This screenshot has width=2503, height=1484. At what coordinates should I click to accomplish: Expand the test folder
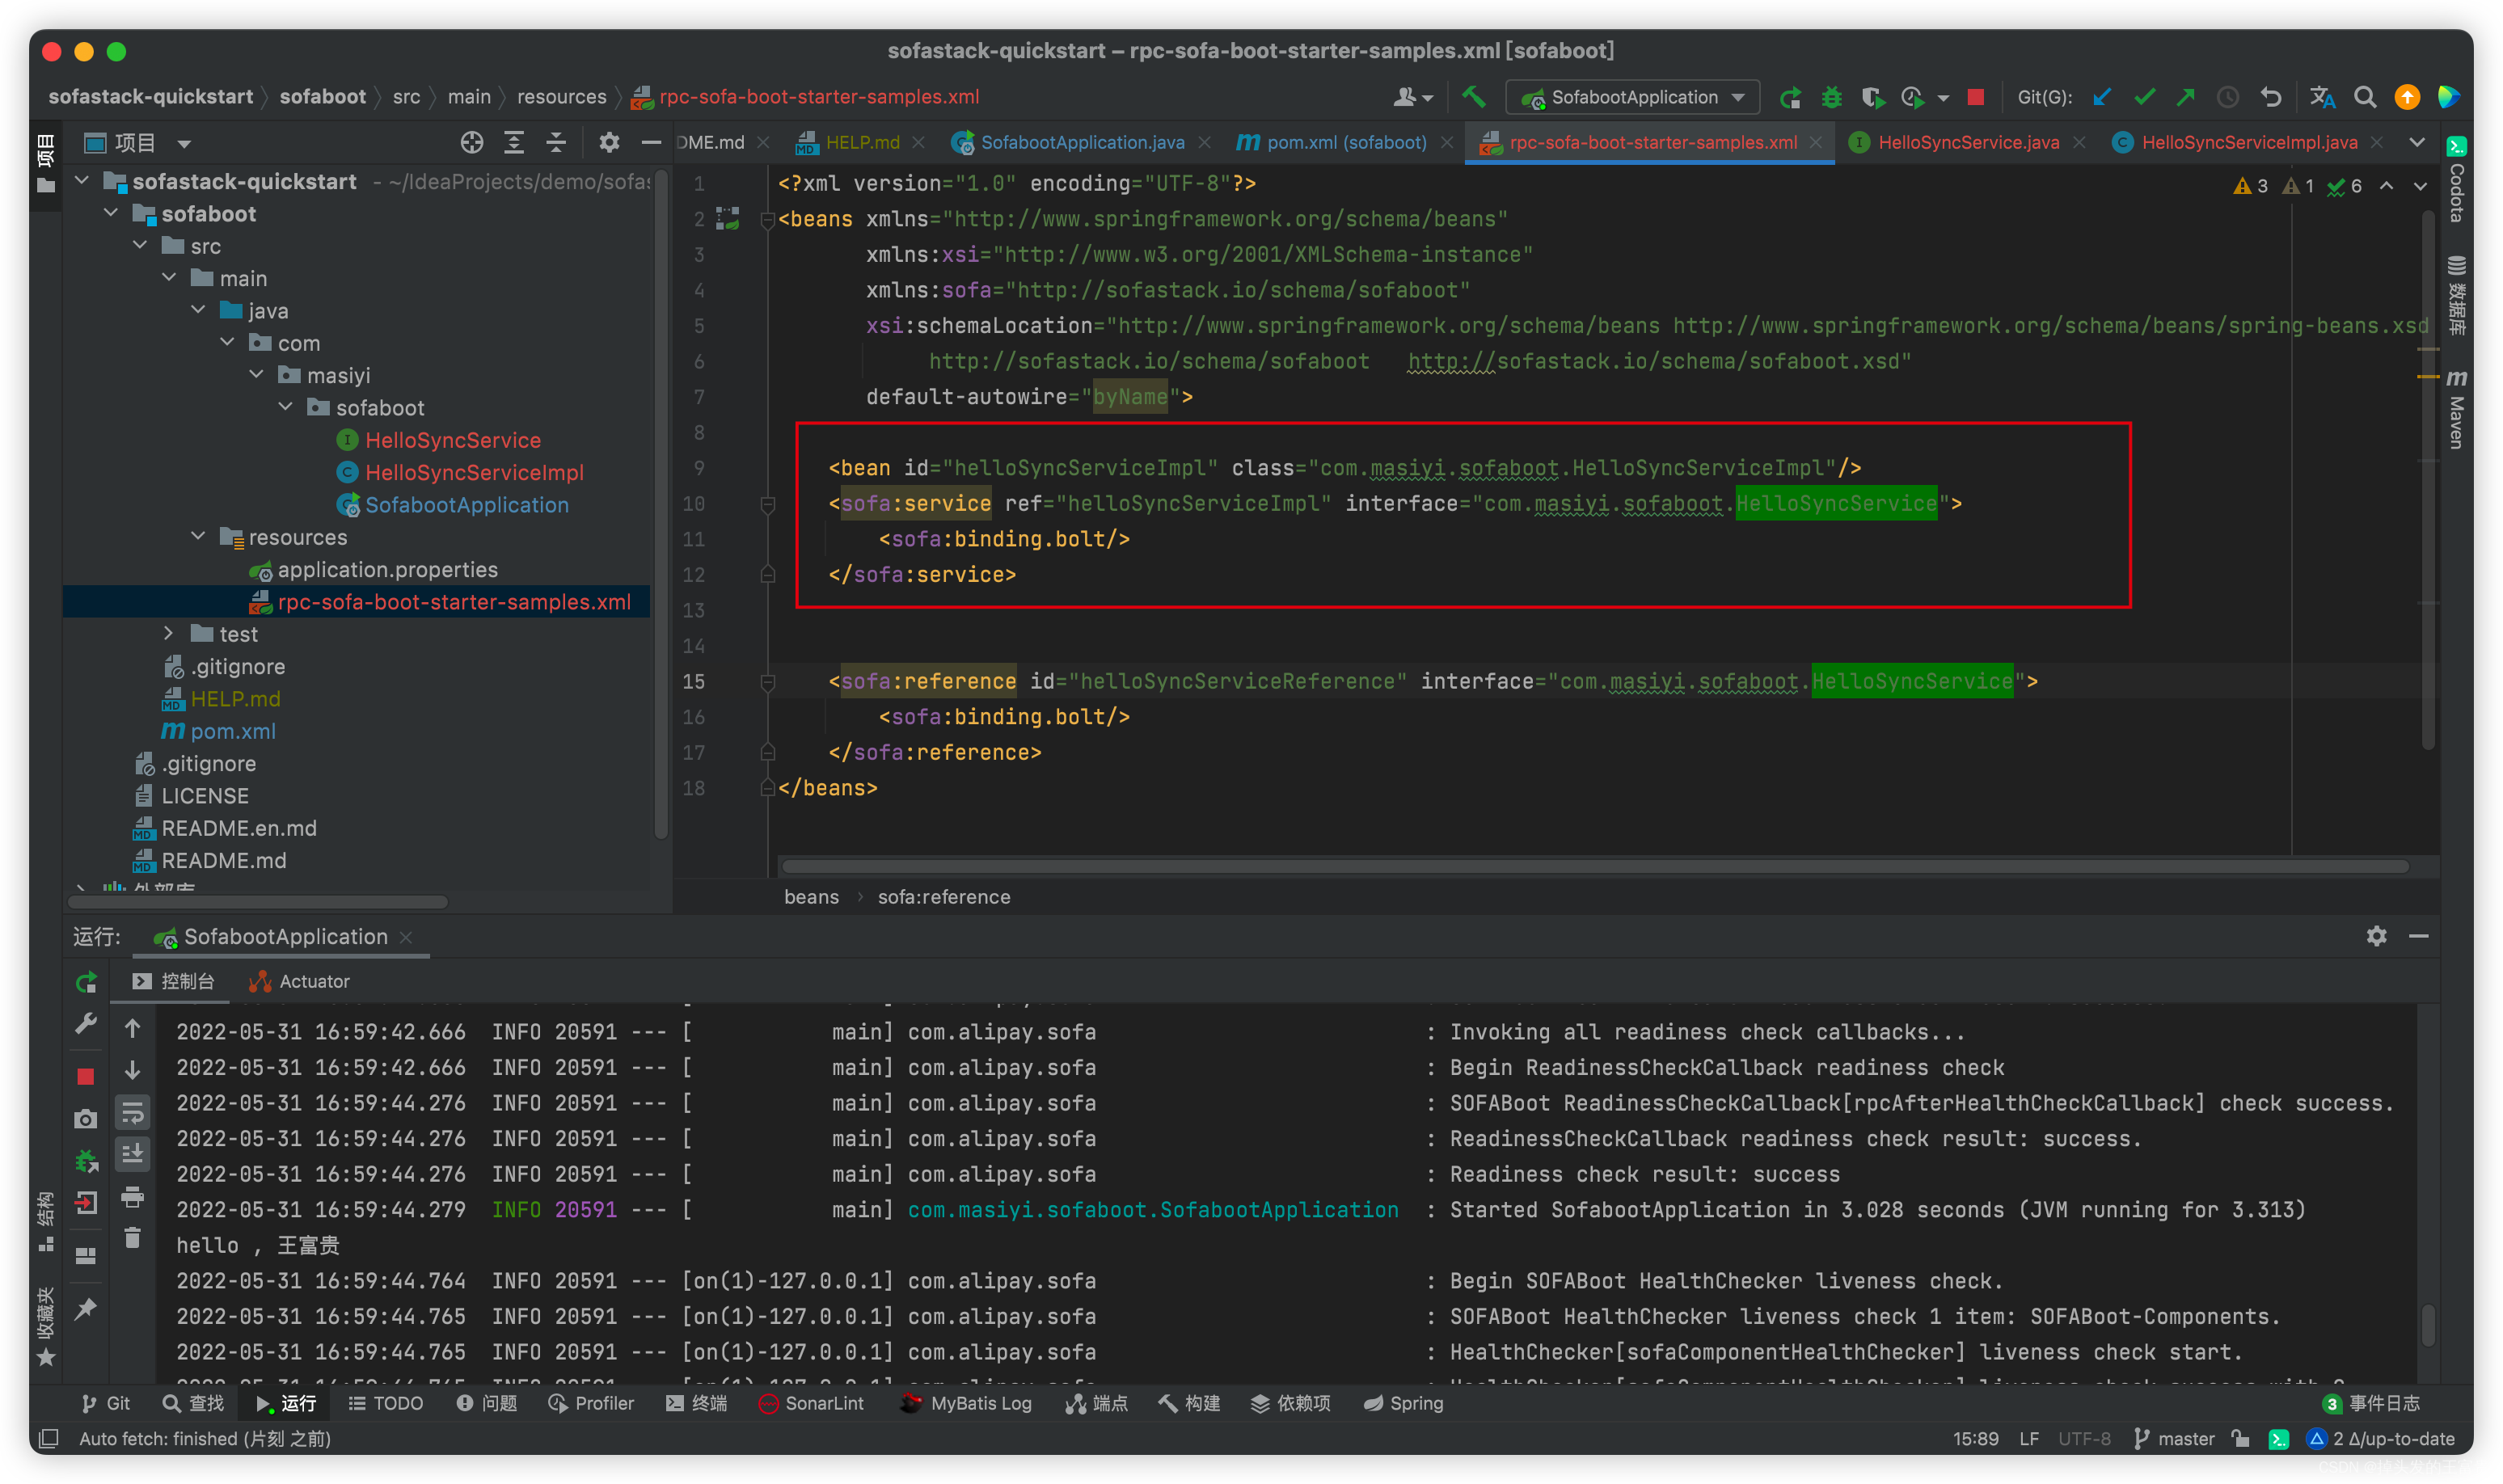(169, 633)
